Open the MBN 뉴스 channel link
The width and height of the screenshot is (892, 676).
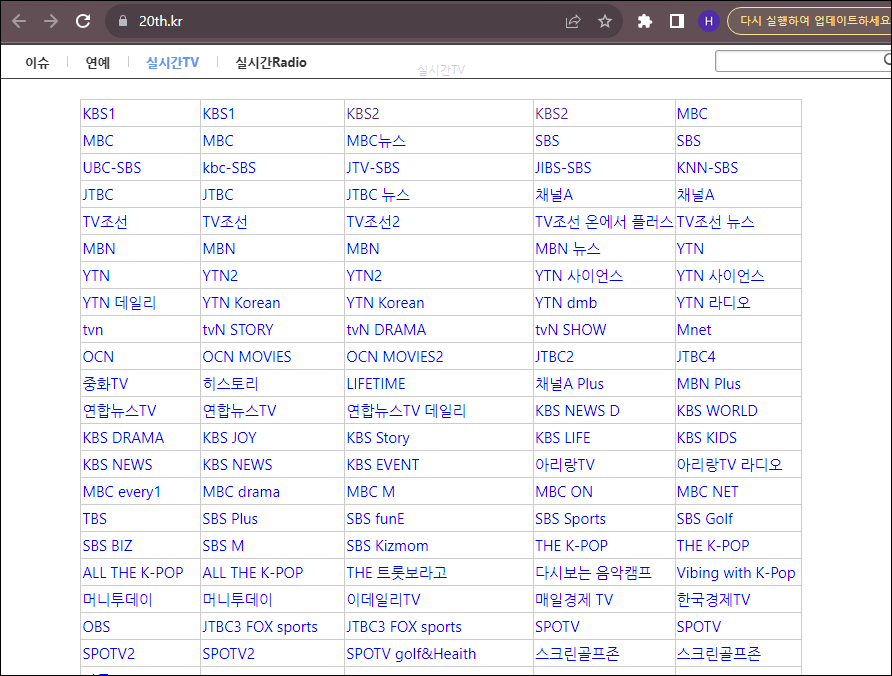pos(568,249)
